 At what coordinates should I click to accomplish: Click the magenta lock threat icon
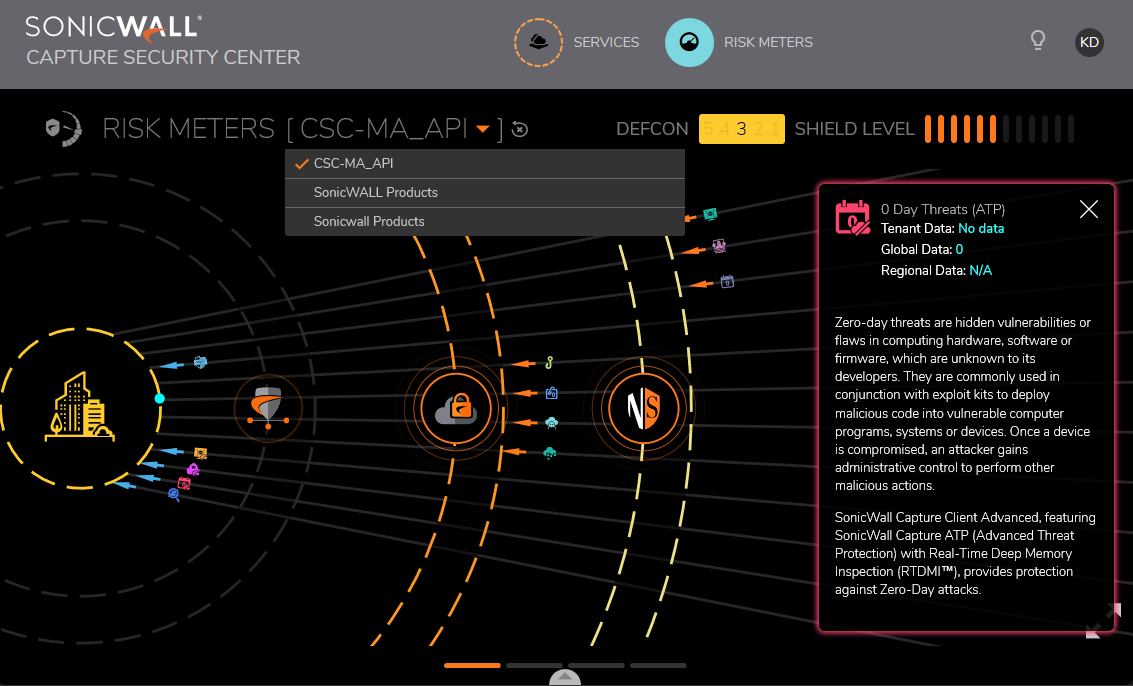[192, 469]
